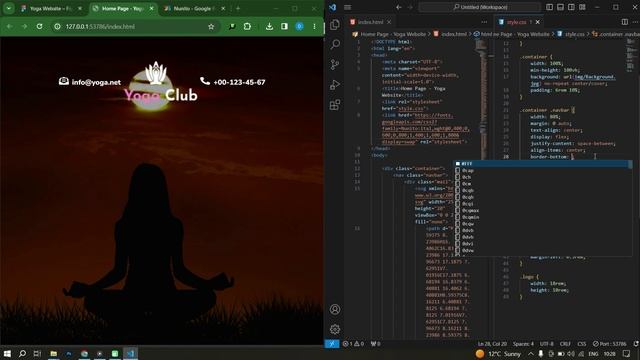Change the CRLF end of line sequence
Image resolution: width=640 pixels, height=360 pixels.
pos(565,344)
